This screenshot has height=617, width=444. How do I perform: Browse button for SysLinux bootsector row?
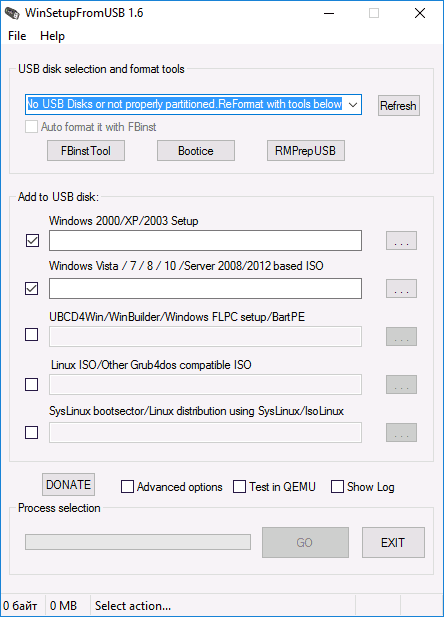[x=401, y=432]
